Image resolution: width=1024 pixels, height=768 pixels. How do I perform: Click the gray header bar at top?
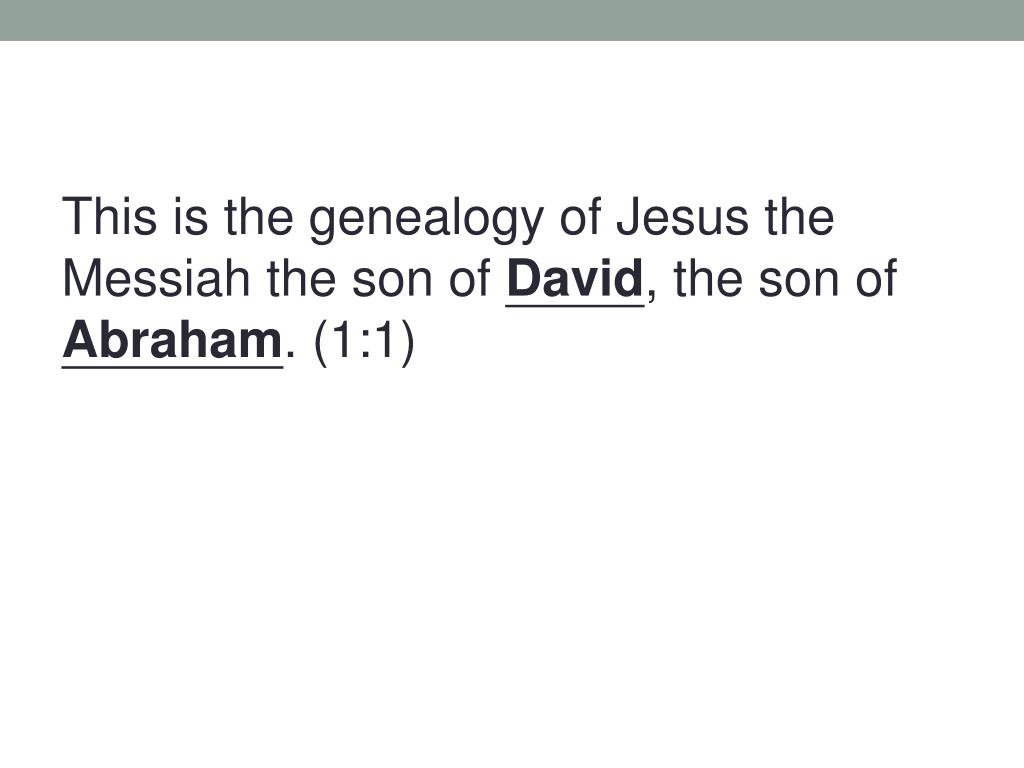click(512, 20)
